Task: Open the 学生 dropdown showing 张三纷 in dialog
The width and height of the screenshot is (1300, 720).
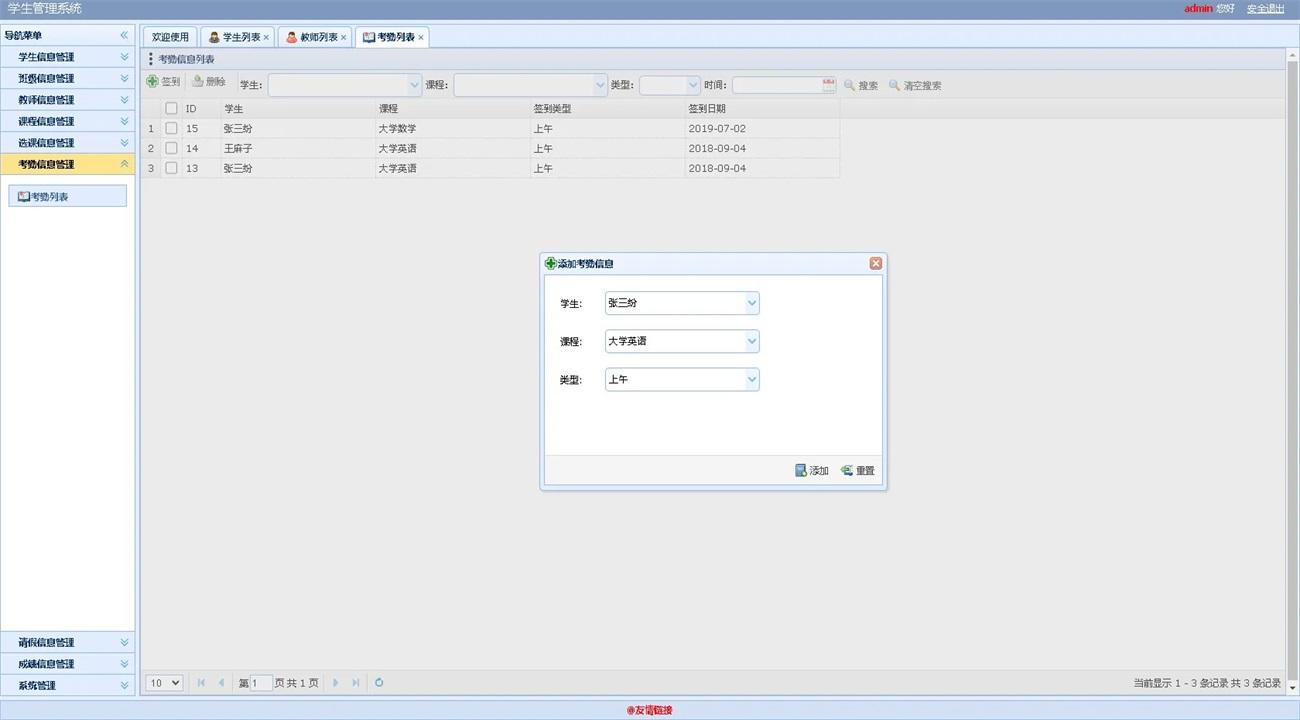Action: (752, 303)
